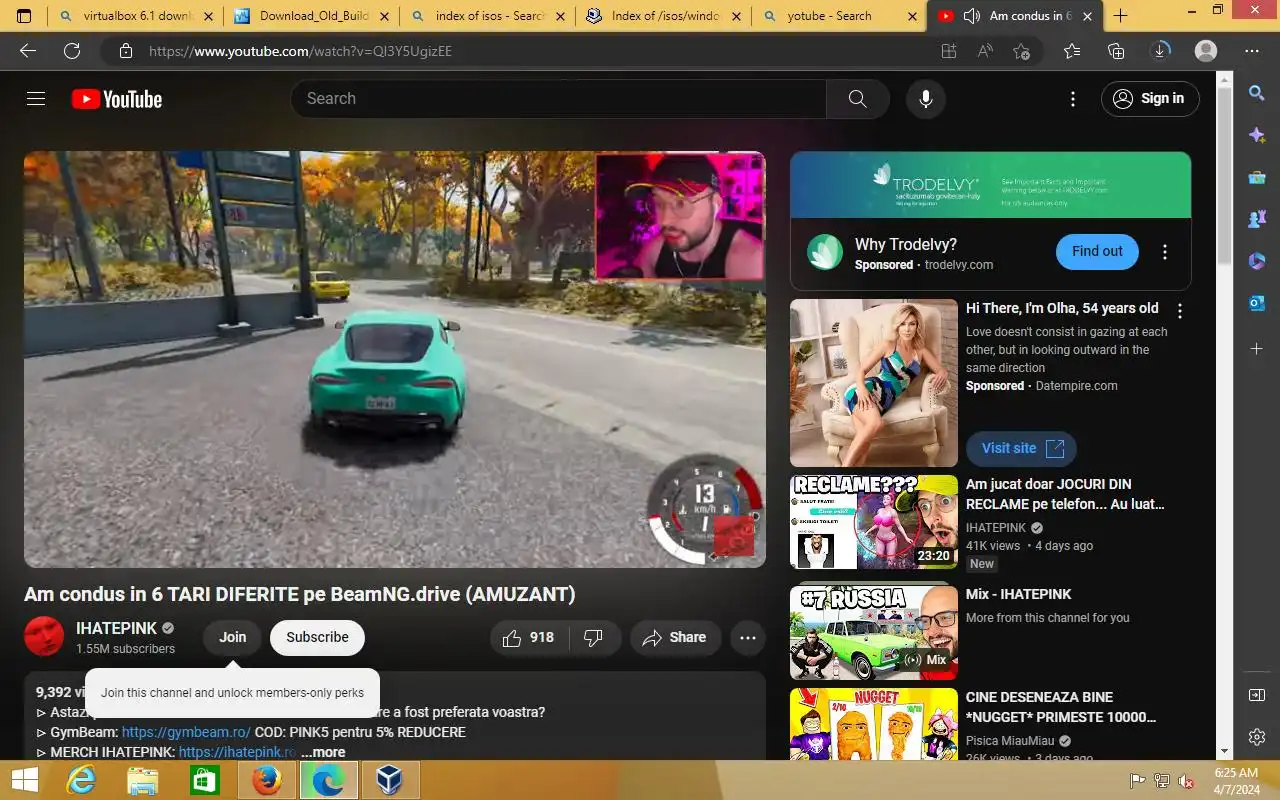Open VirtualBox from taskbar
The height and width of the screenshot is (800, 1280).
390,780
